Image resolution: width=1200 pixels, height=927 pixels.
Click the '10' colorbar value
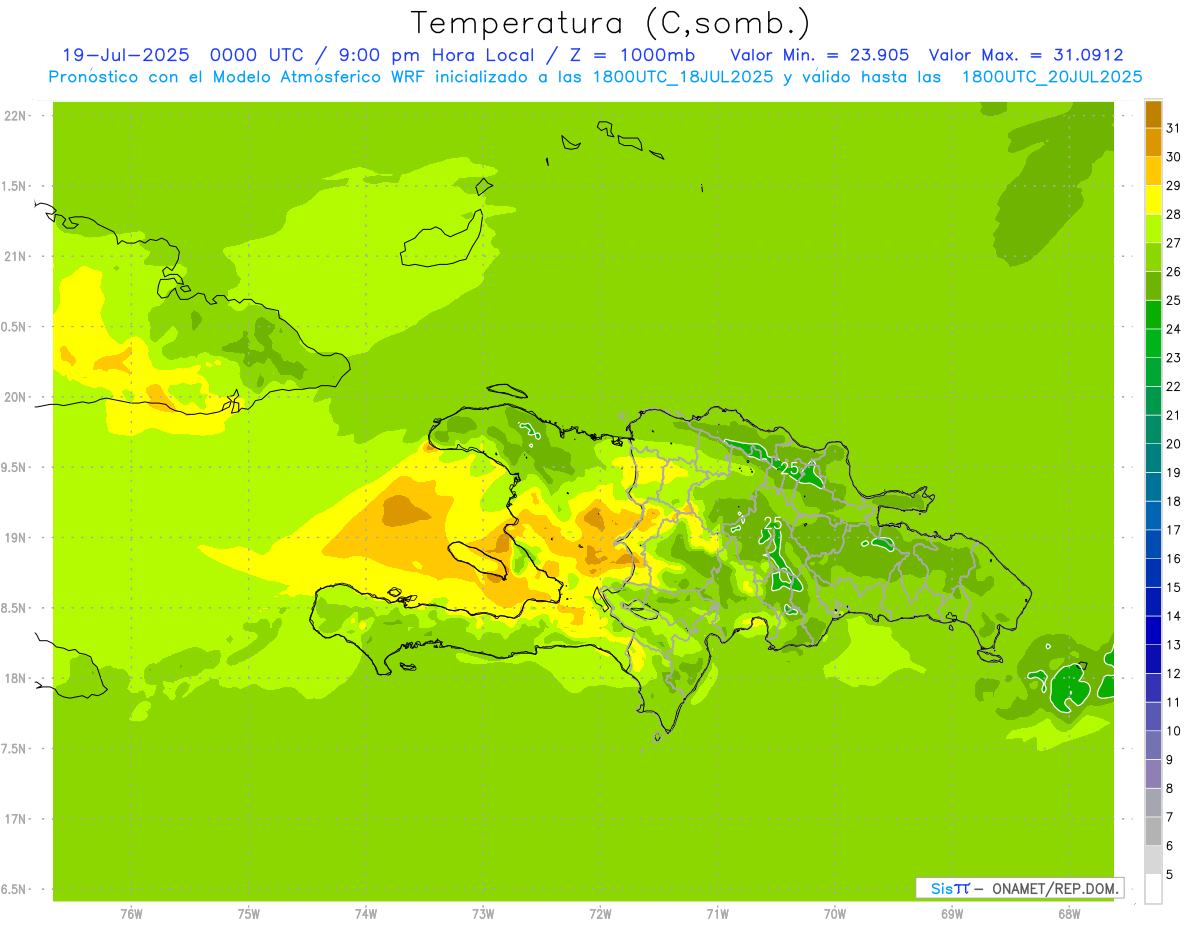point(1174,731)
